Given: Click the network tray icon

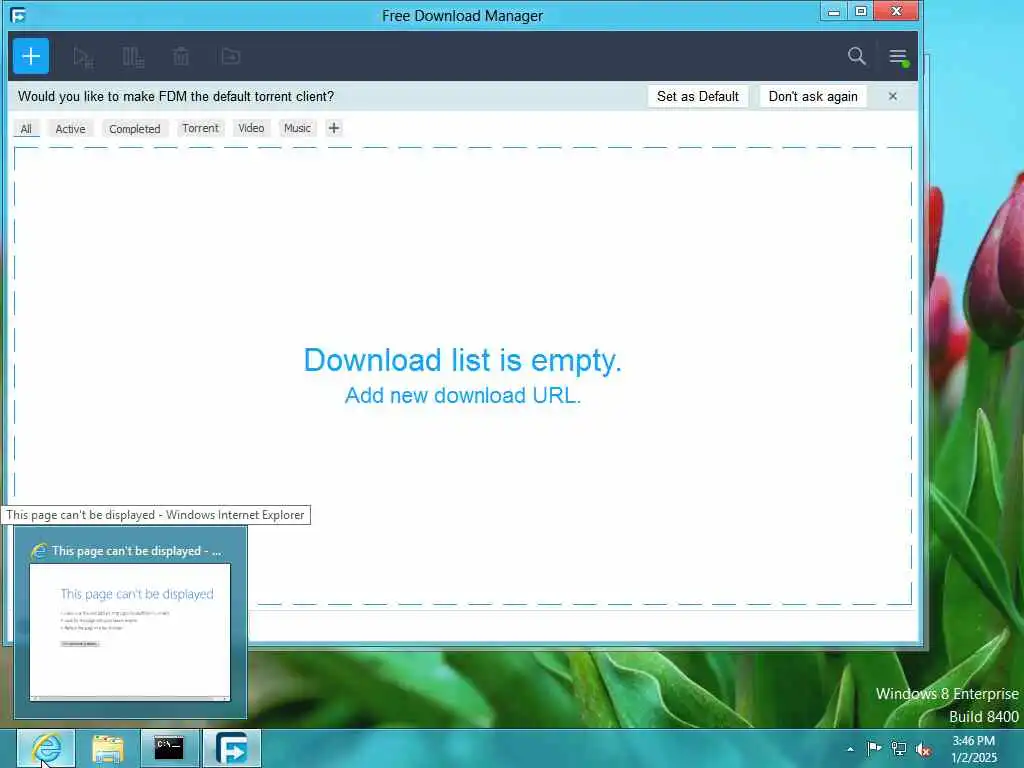Looking at the screenshot, I should [899, 749].
